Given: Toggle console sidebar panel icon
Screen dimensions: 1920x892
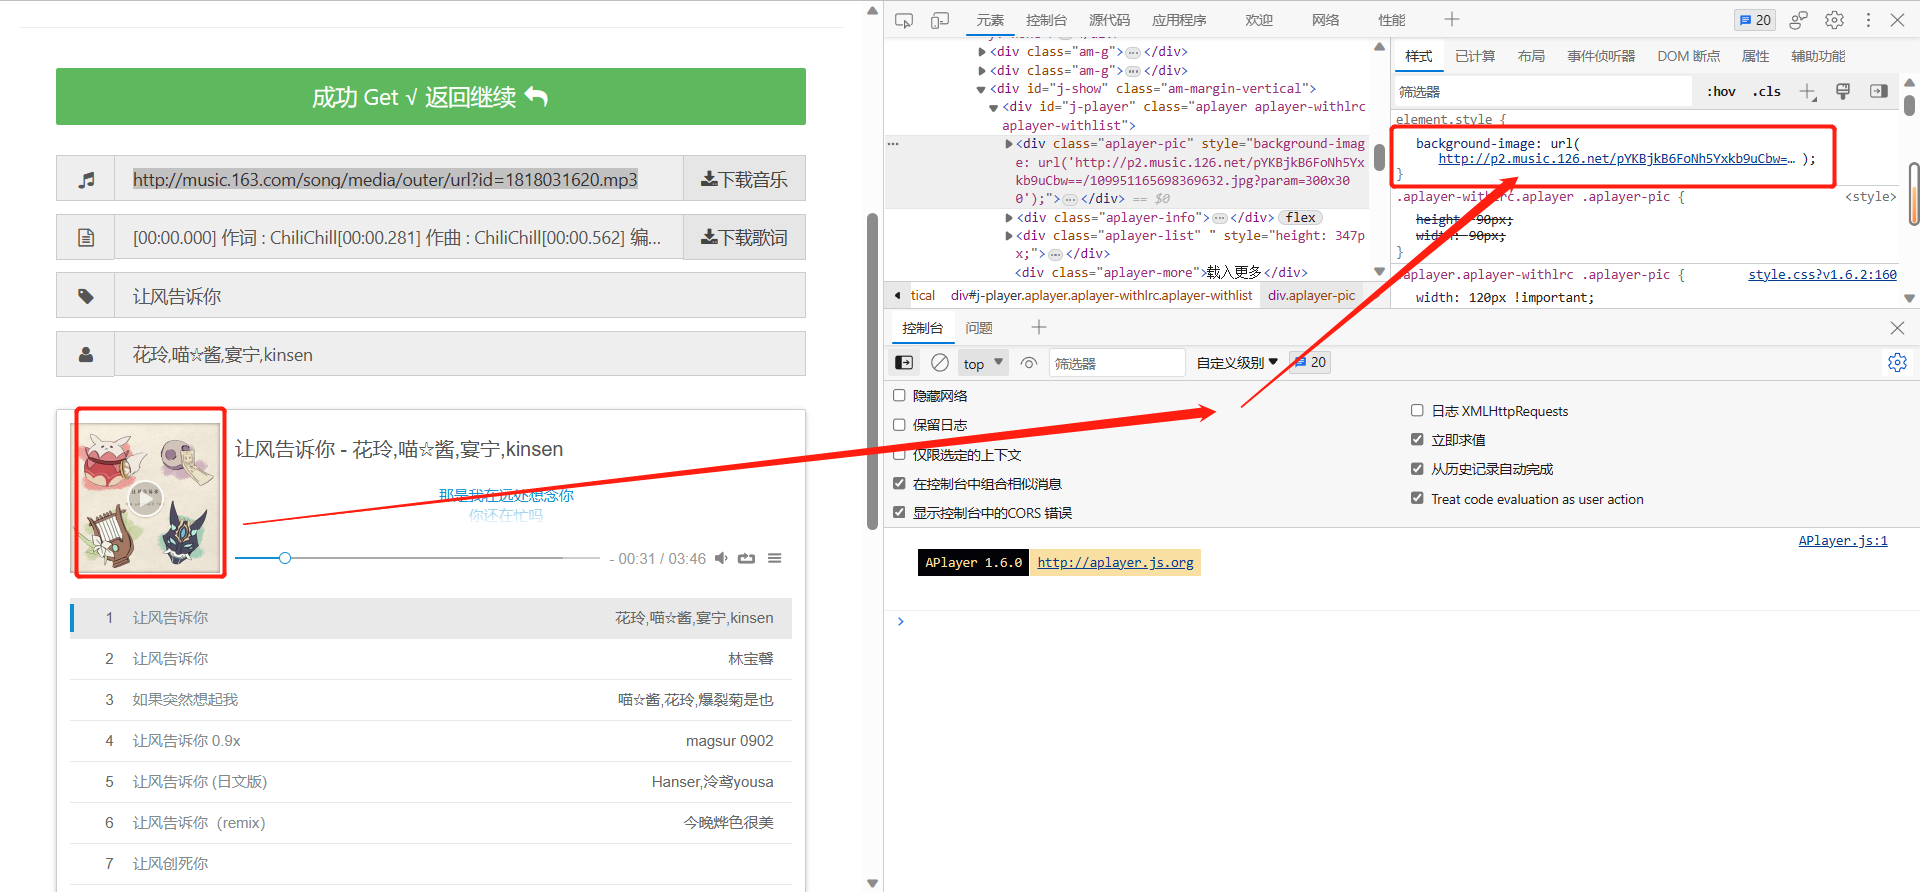Looking at the screenshot, I should pos(904,363).
